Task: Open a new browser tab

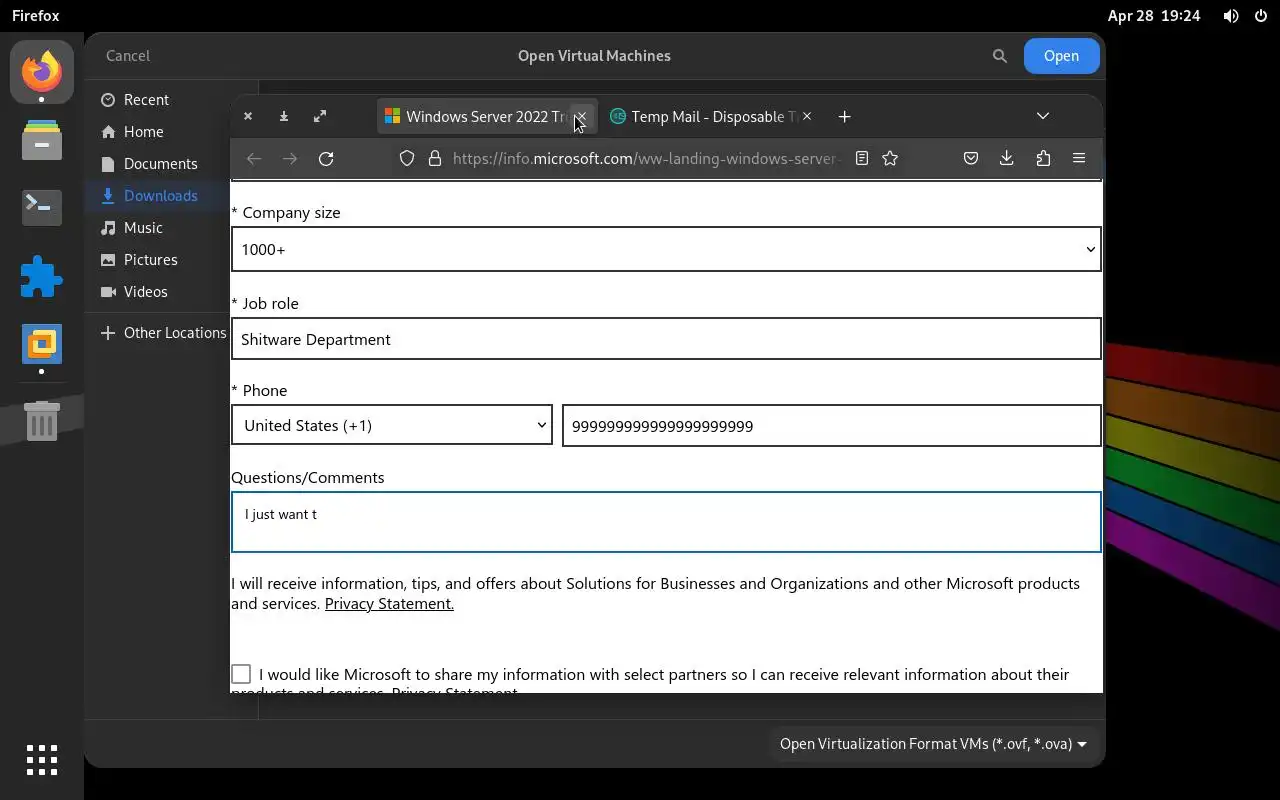Action: point(844,116)
